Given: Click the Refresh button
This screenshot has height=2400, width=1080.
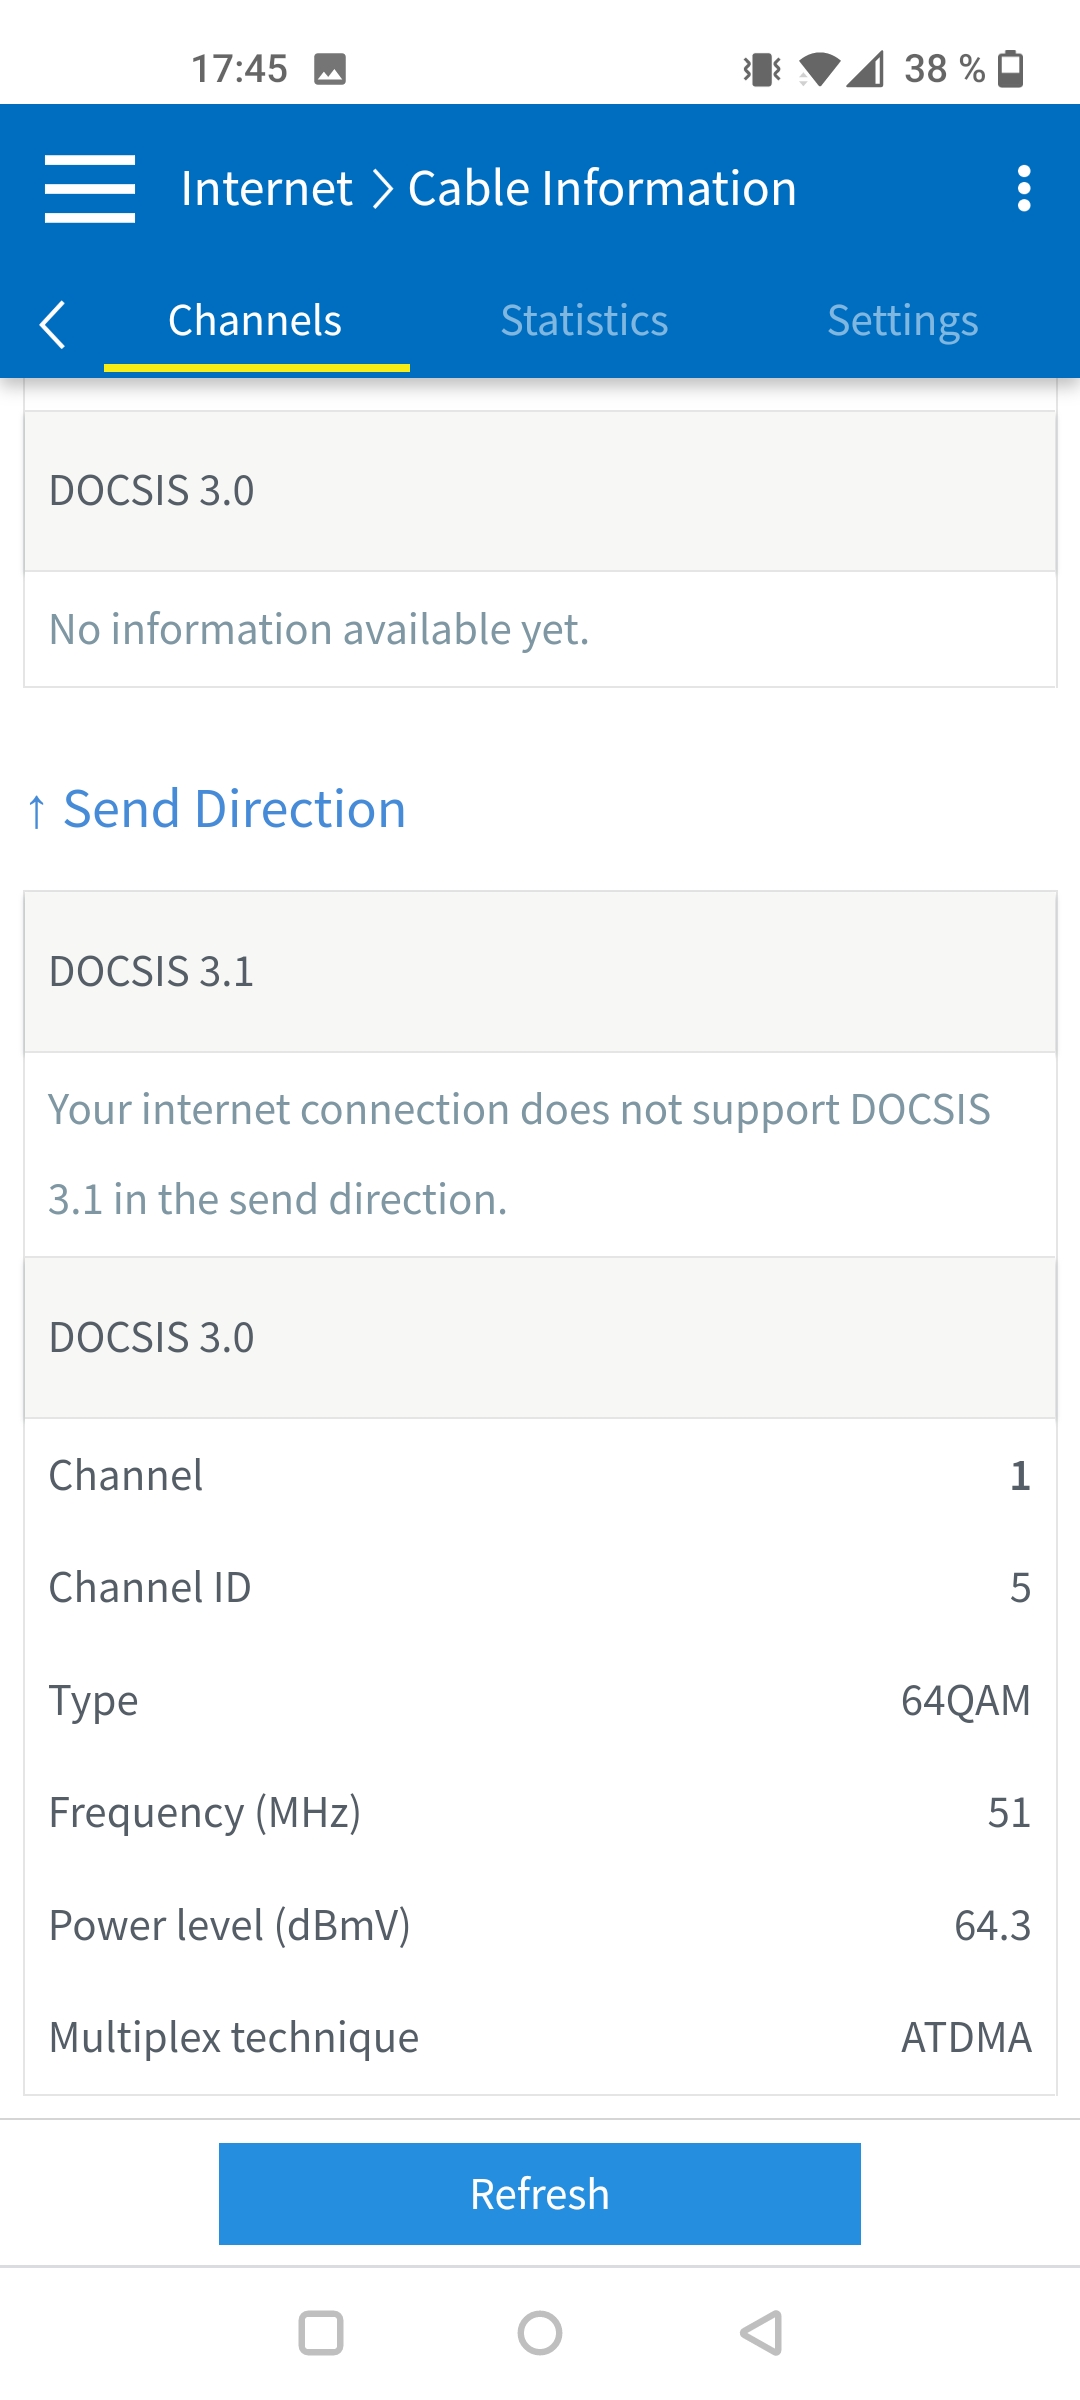Looking at the screenshot, I should [540, 2194].
